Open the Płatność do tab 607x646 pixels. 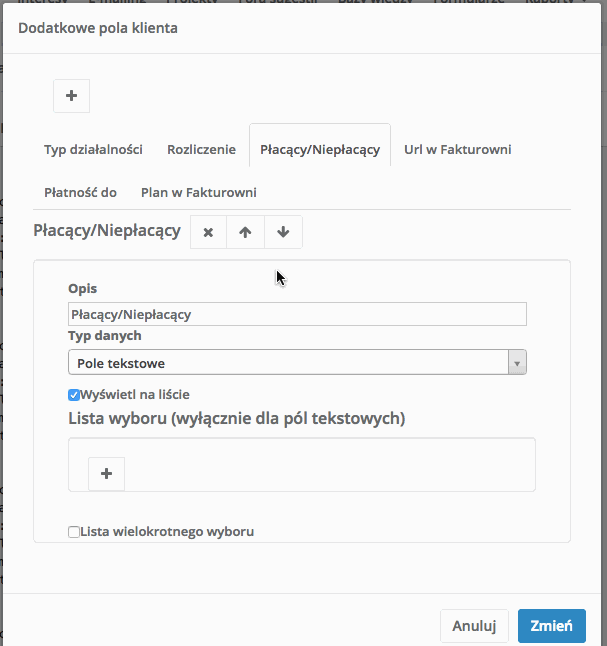pos(80,192)
